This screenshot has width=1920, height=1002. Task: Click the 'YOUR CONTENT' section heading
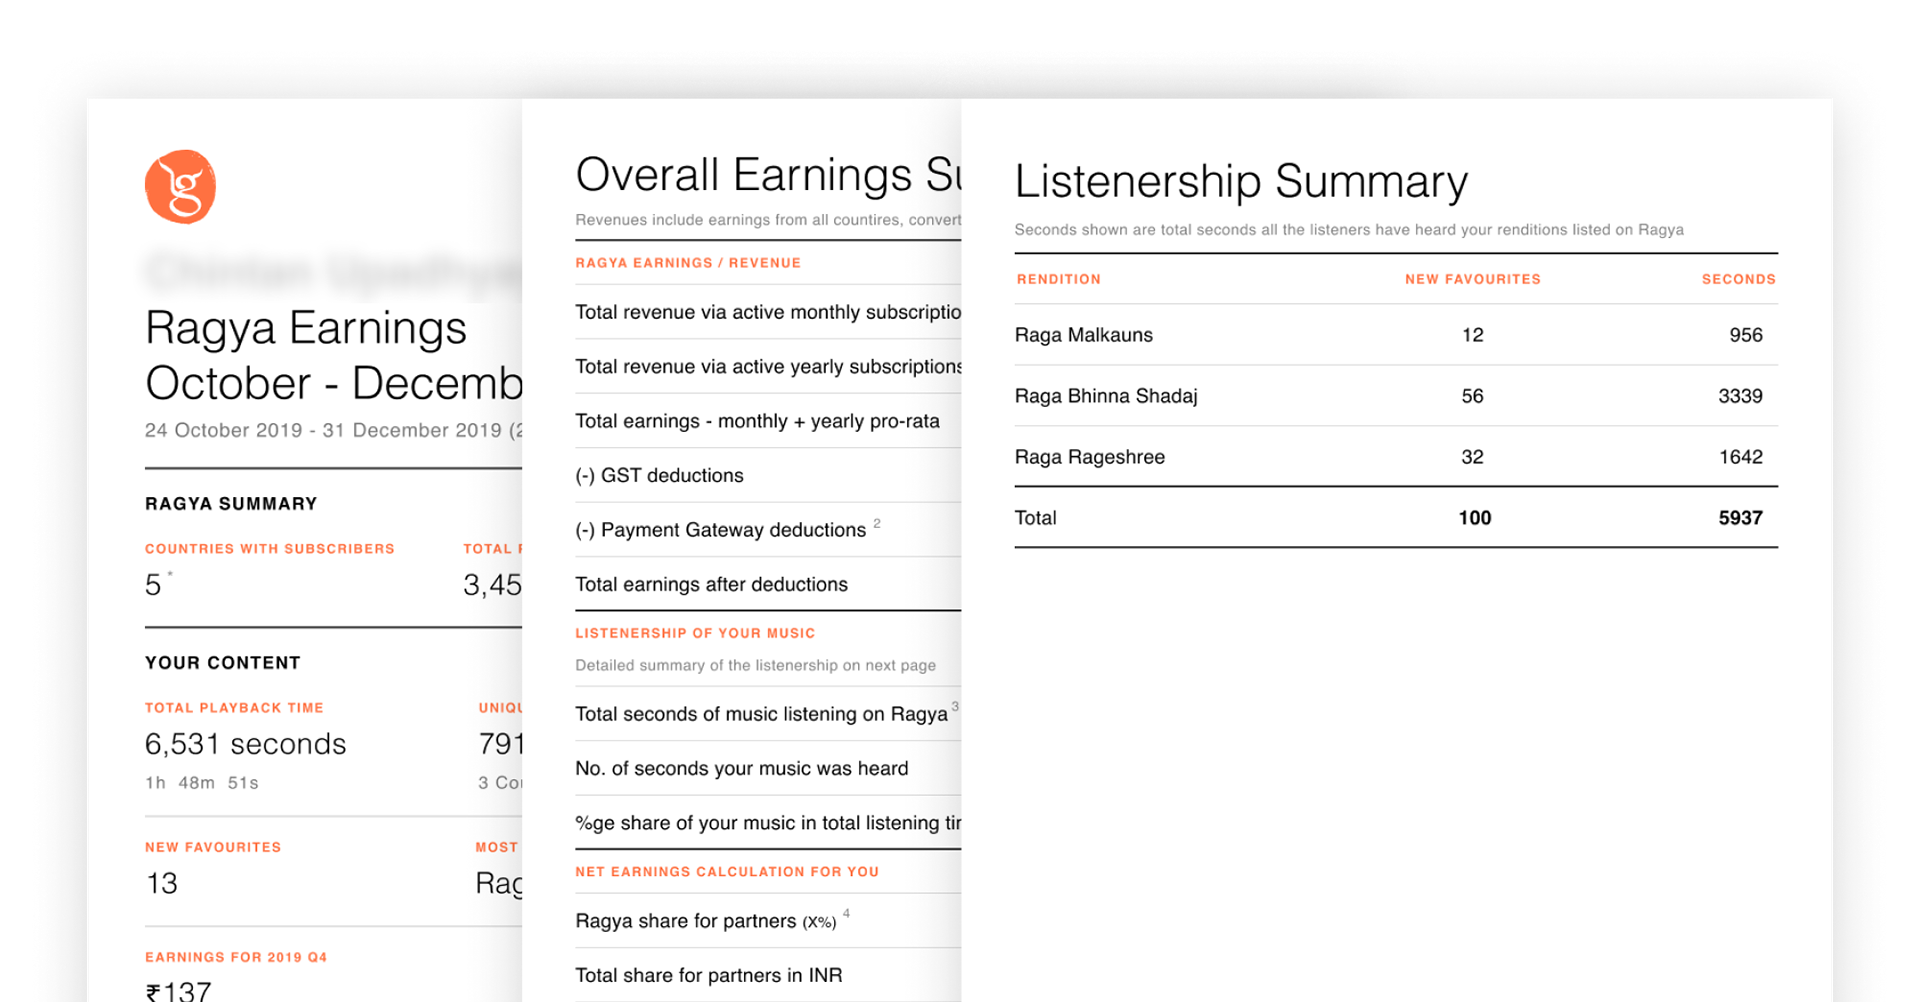coord(223,663)
